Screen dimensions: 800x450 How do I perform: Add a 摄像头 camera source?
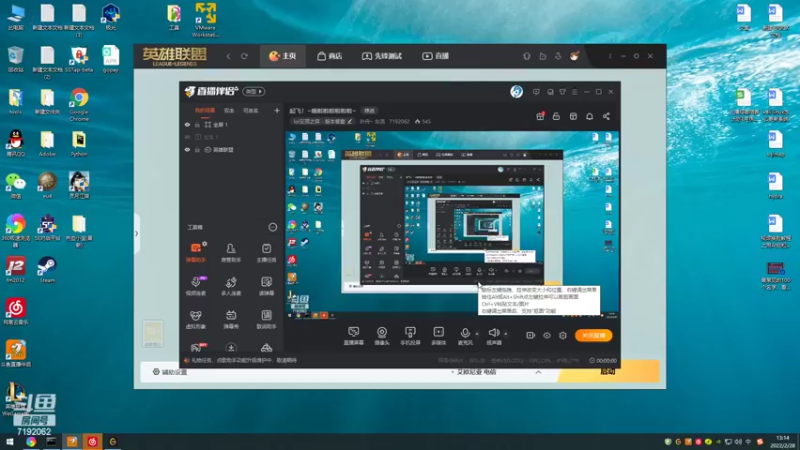click(382, 336)
